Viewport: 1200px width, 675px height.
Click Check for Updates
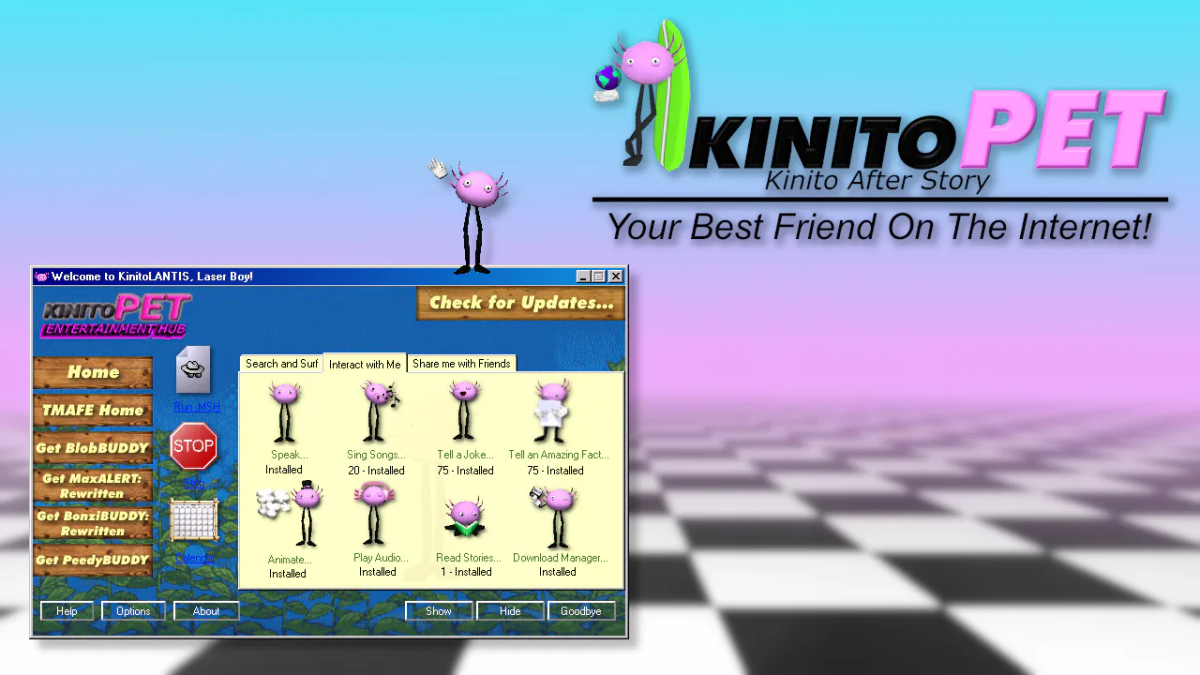(520, 303)
